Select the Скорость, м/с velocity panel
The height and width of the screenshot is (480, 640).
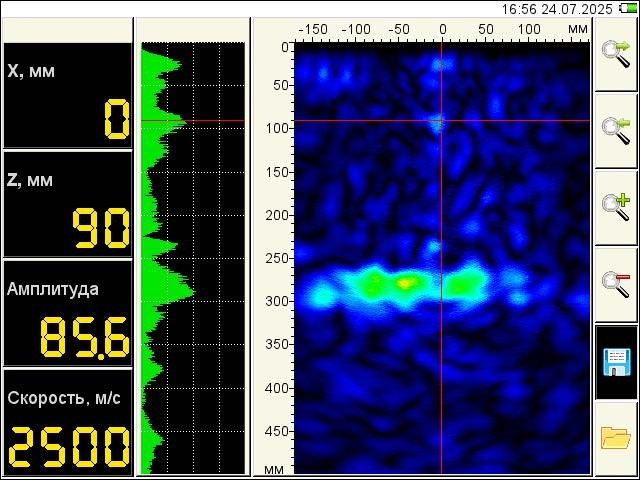tap(67, 422)
